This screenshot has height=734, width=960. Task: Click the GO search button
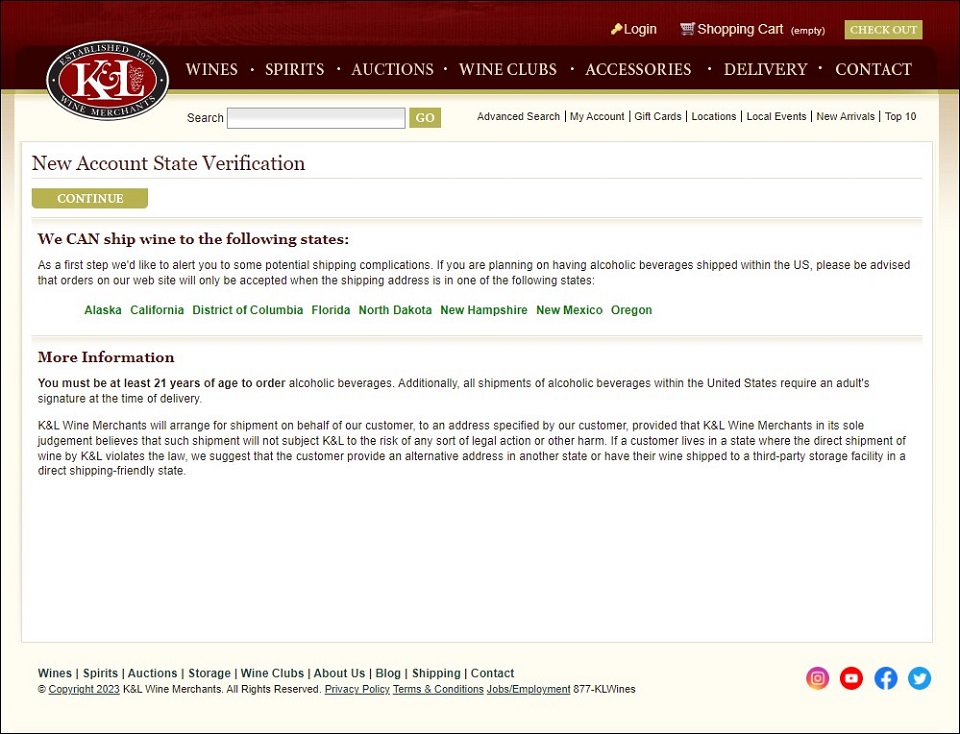tap(425, 118)
